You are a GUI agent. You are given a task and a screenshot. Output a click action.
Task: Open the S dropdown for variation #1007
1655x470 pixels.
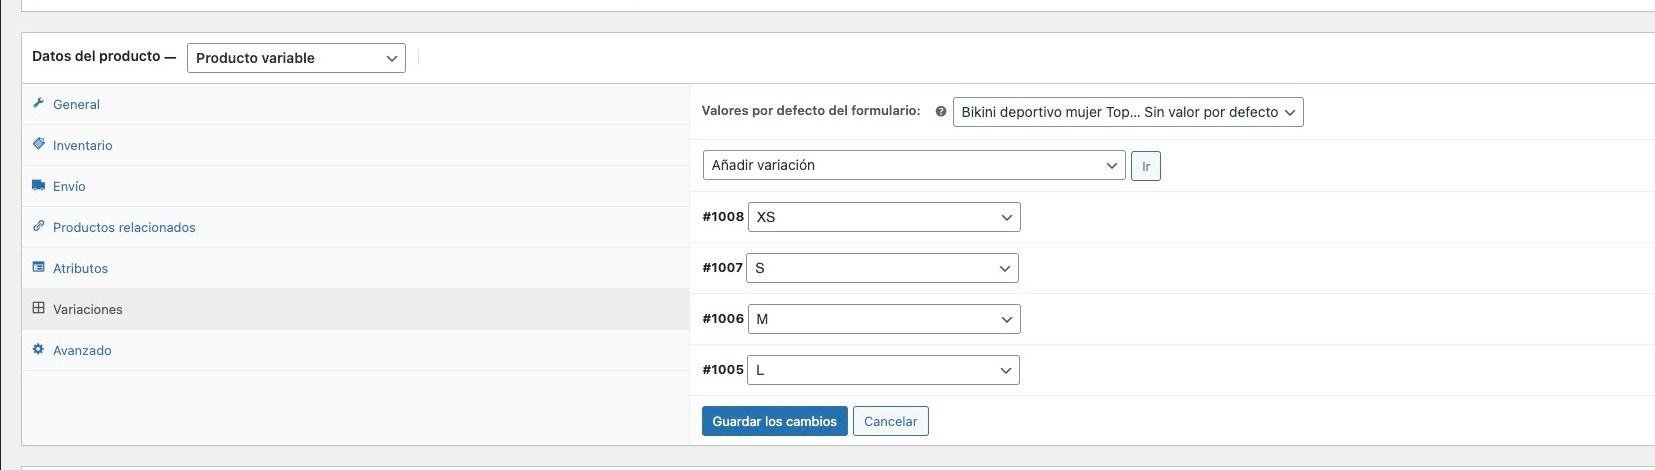pos(884,268)
